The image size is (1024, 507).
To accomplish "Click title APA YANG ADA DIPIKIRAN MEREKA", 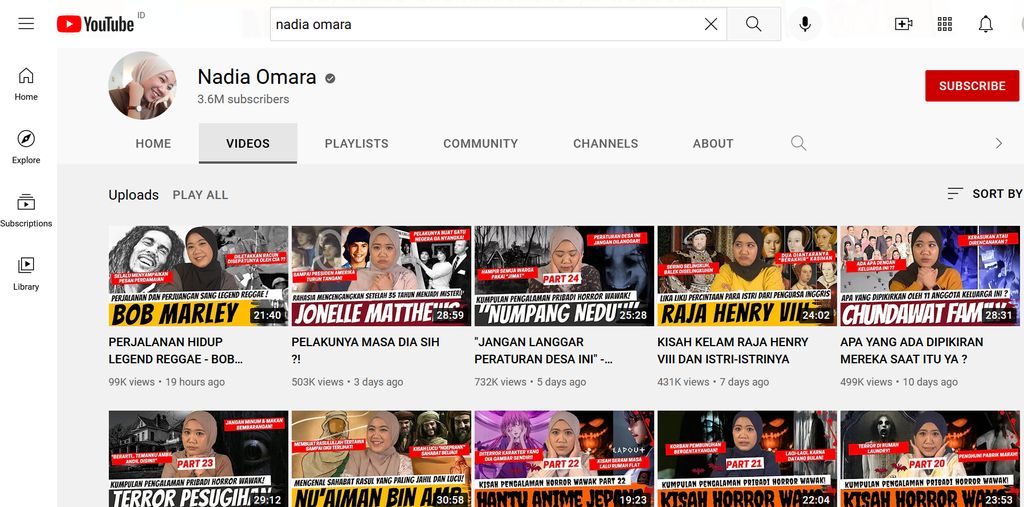I will tap(912, 350).
